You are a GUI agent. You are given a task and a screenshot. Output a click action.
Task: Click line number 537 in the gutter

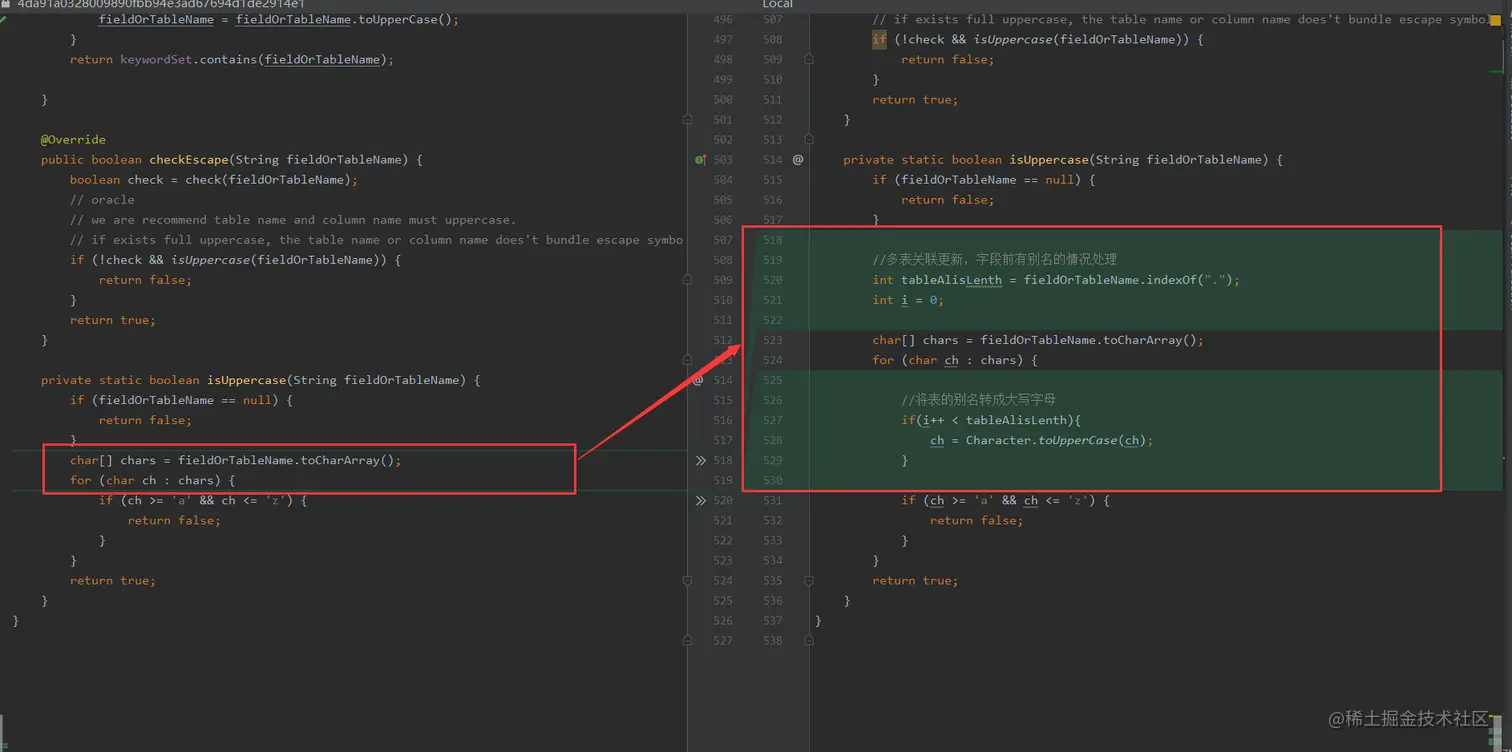point(773,620)
